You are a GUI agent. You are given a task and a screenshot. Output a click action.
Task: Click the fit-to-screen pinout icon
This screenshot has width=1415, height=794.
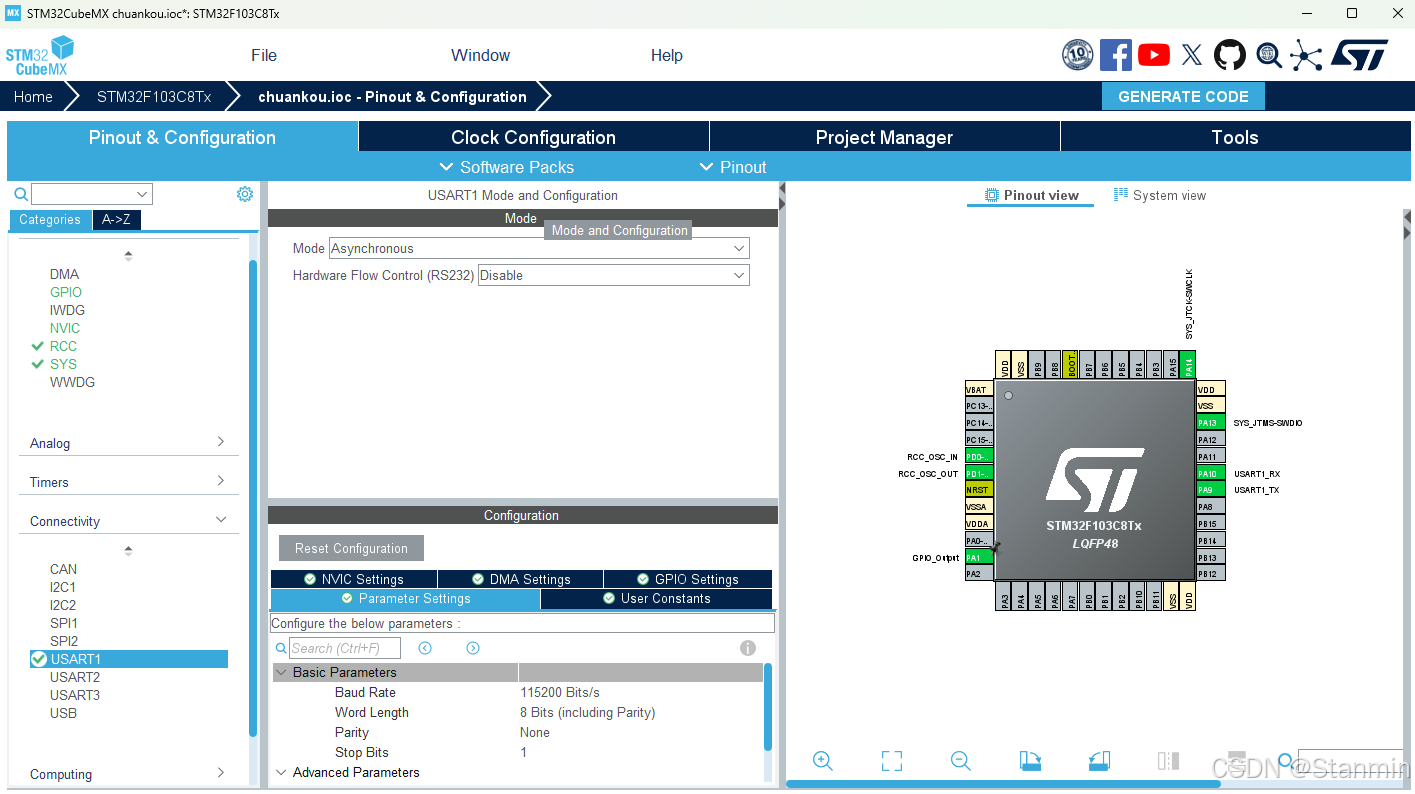(x=892, y=761)
